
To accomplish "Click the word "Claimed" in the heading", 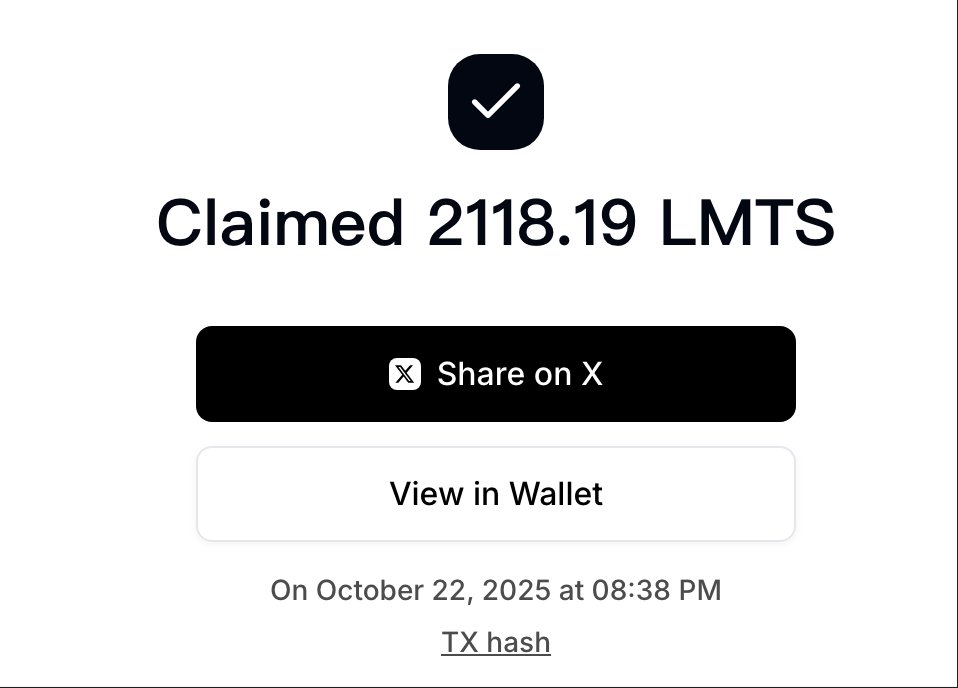I will coord(281,222).
